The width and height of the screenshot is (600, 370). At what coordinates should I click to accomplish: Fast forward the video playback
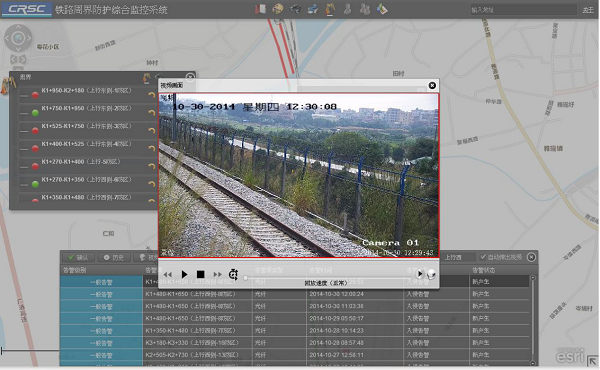click(x=217, y=274)
